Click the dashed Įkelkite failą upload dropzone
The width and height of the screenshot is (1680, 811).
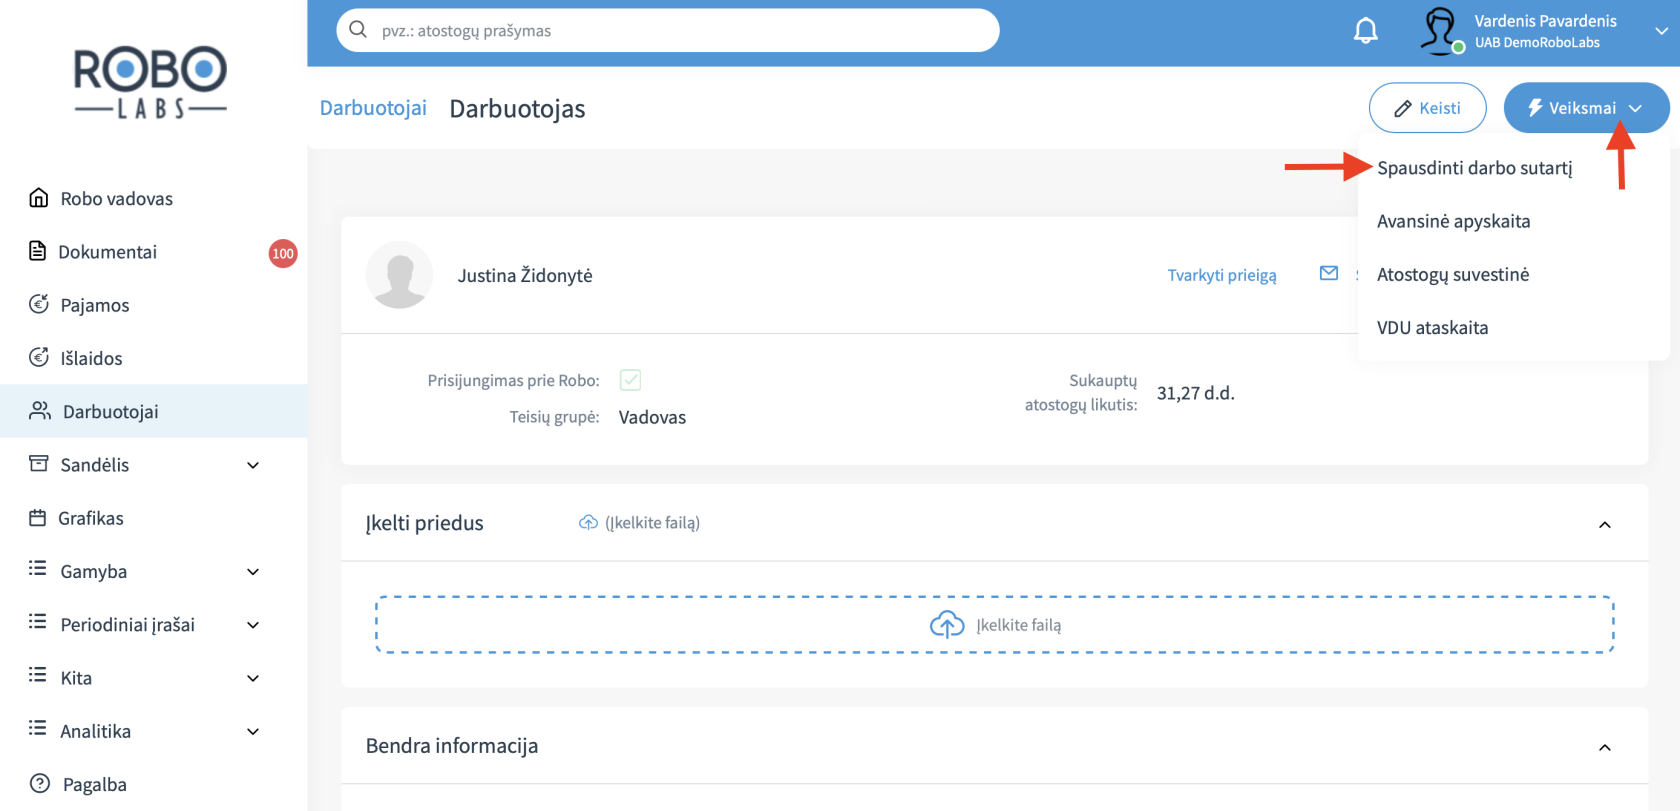pos(994,624)
